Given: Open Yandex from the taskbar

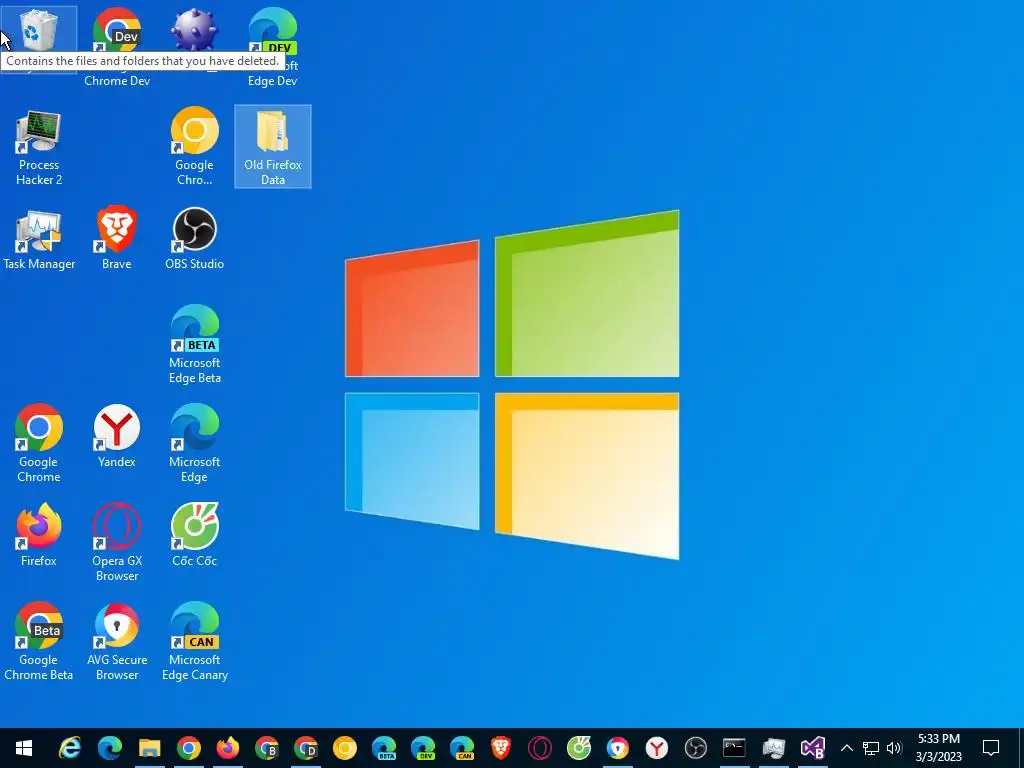Looking at the screenshot, I should click(657, 748).
